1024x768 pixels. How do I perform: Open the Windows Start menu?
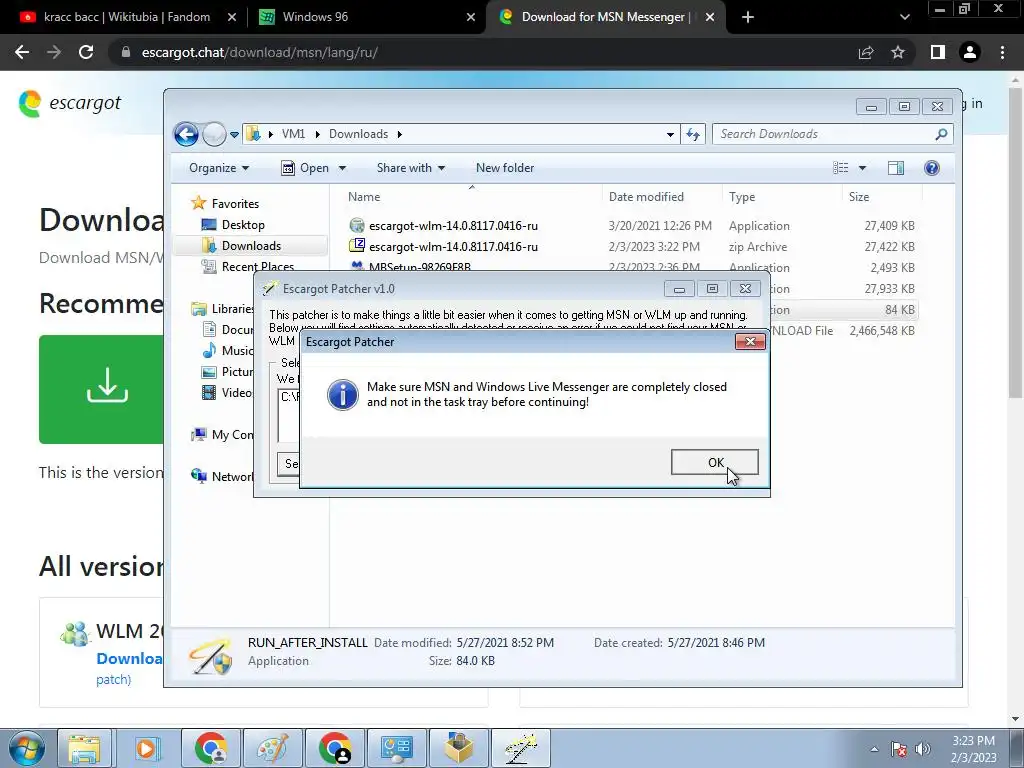[26, 748]
